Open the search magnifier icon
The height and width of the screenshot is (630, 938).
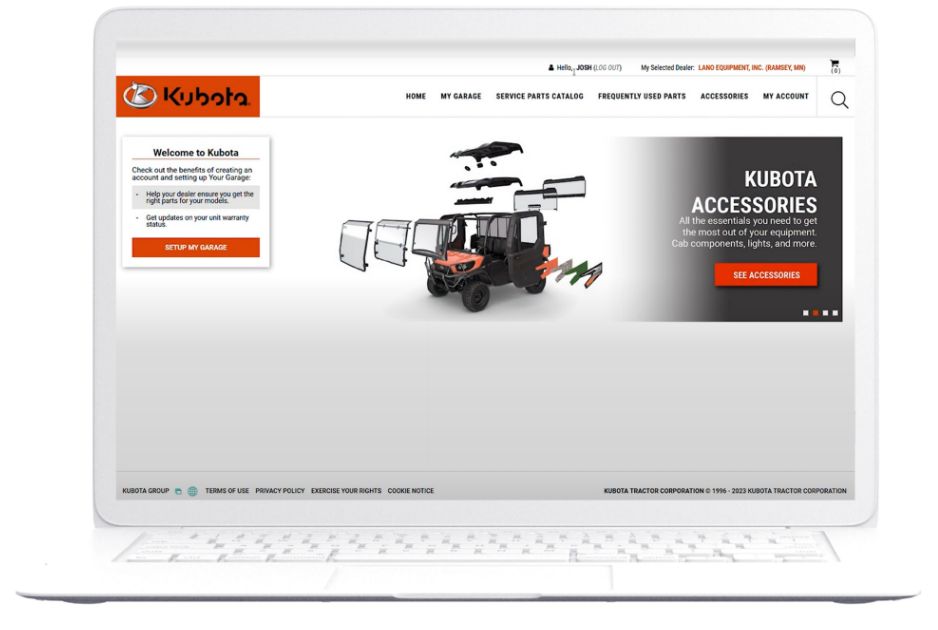click(x=839, y=99)
